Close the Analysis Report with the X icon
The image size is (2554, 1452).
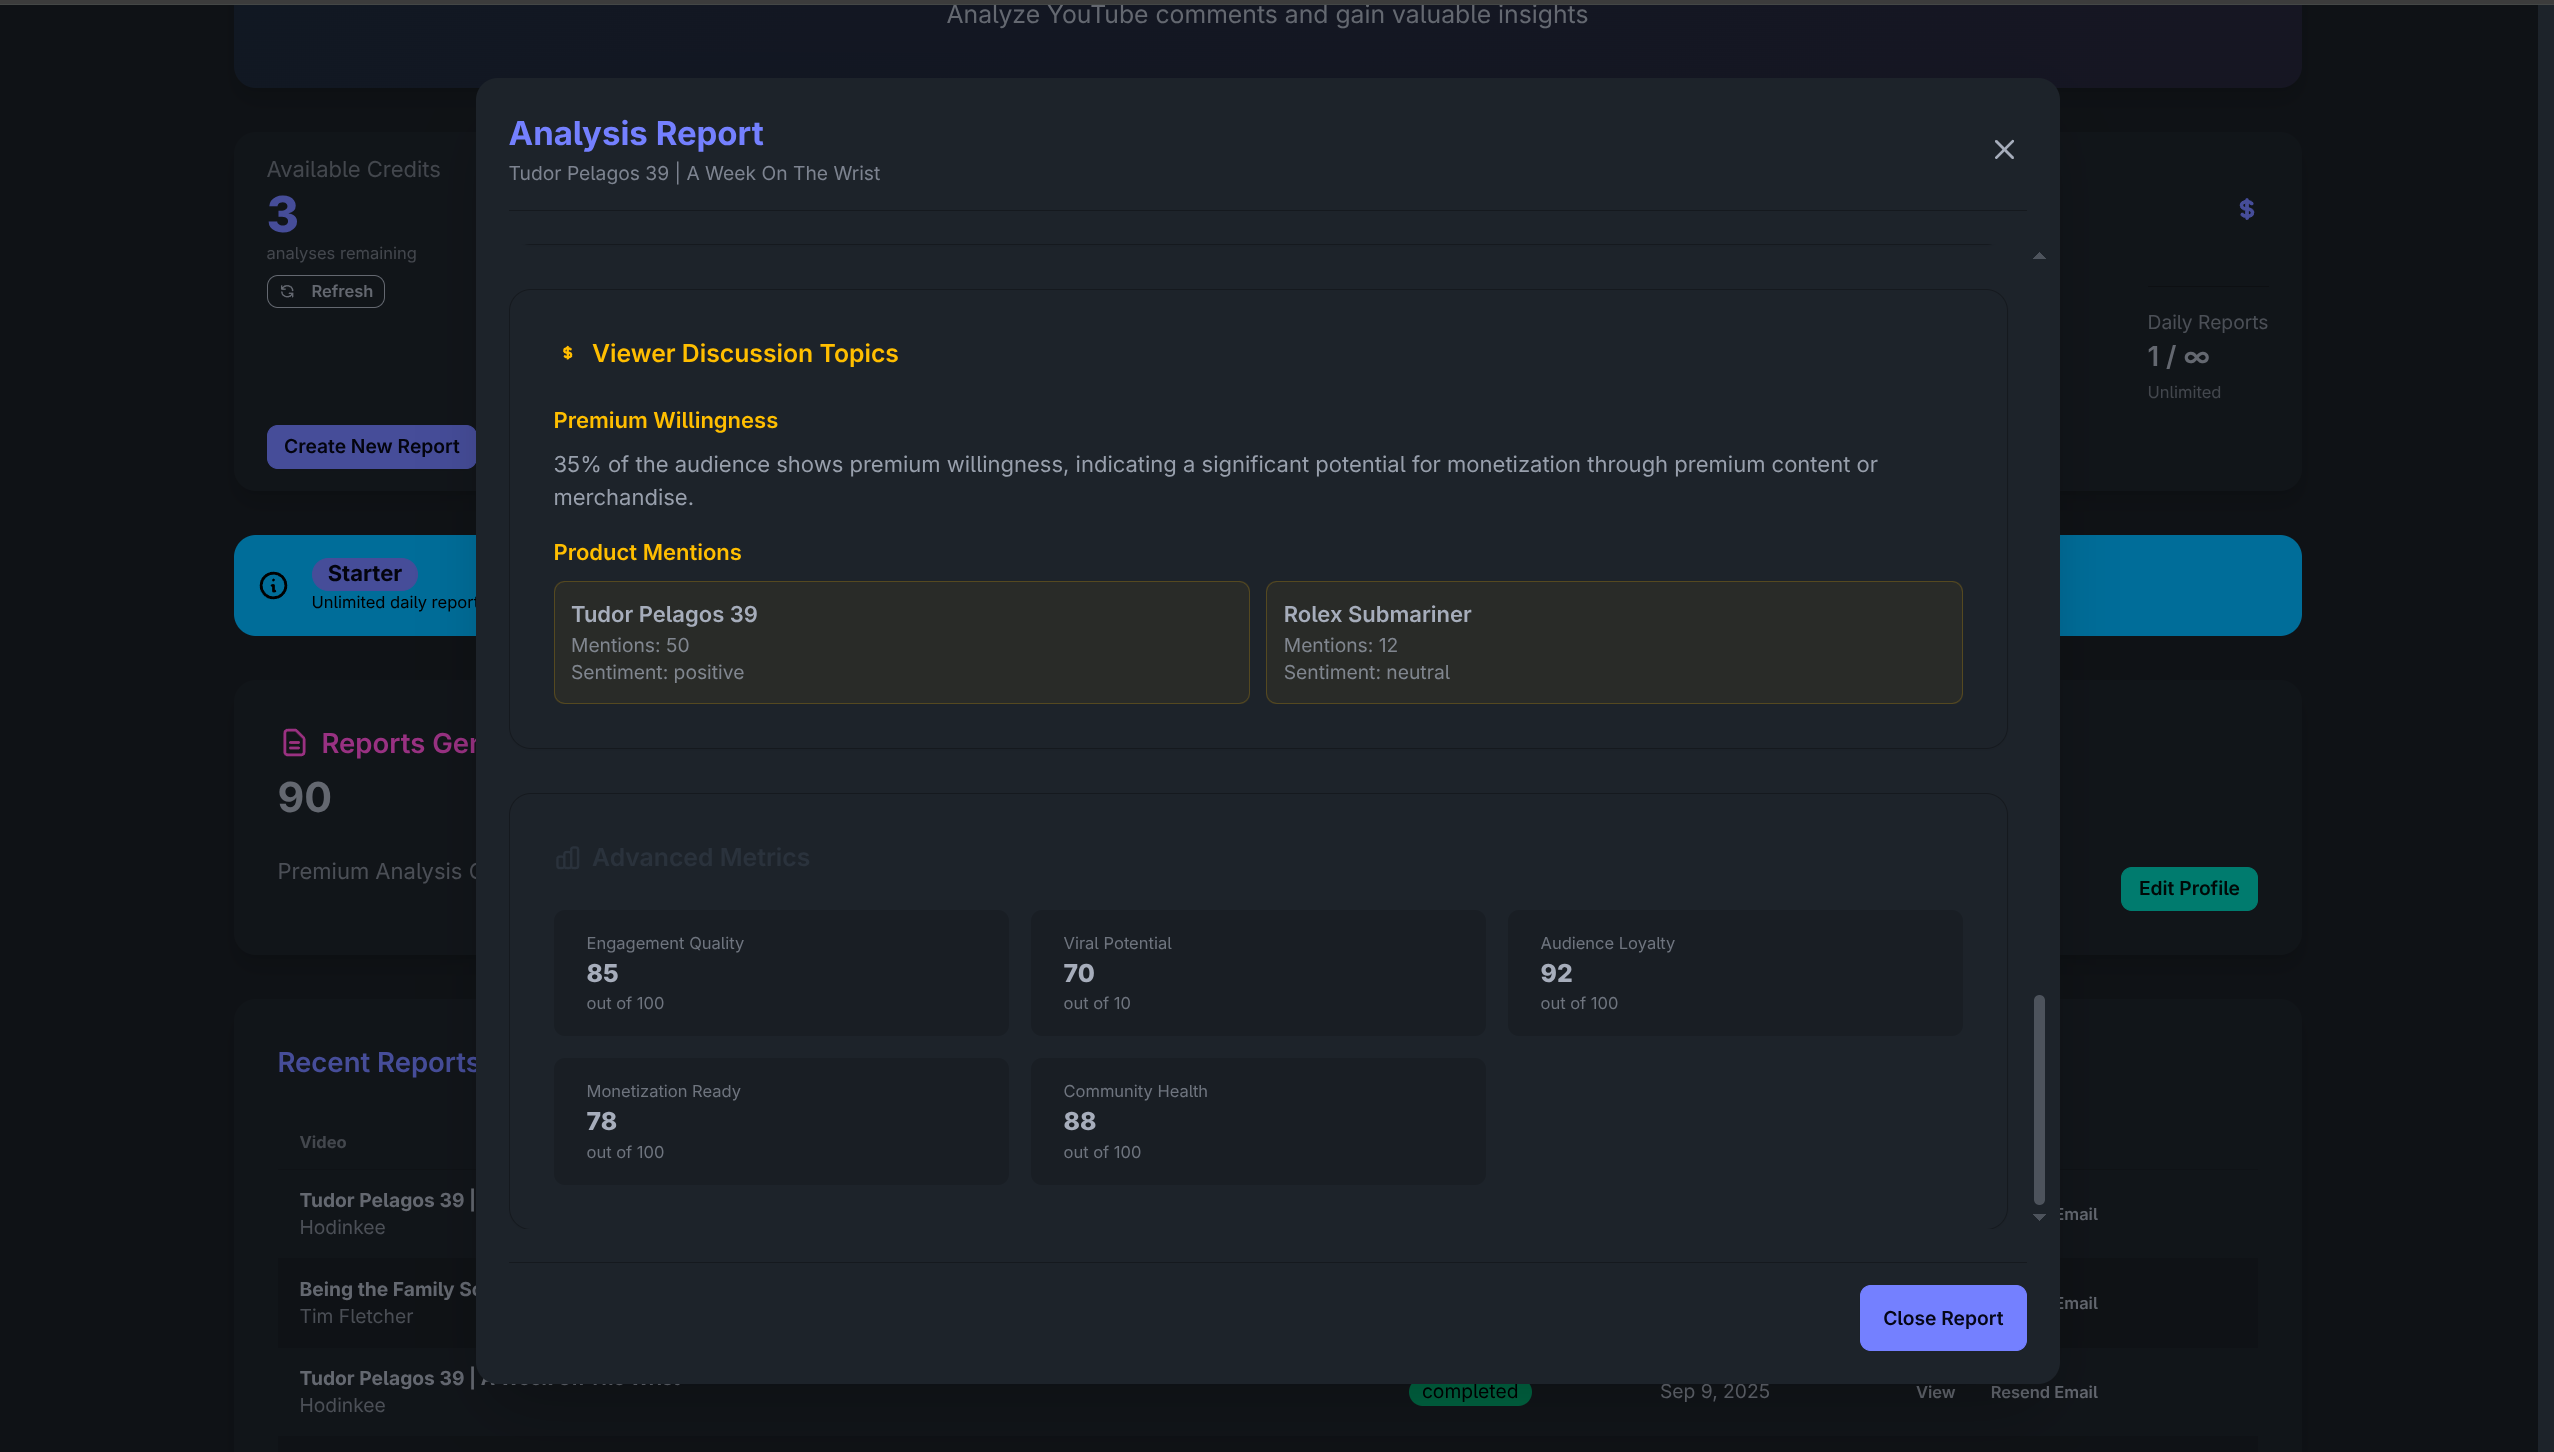coord(2003,150)
